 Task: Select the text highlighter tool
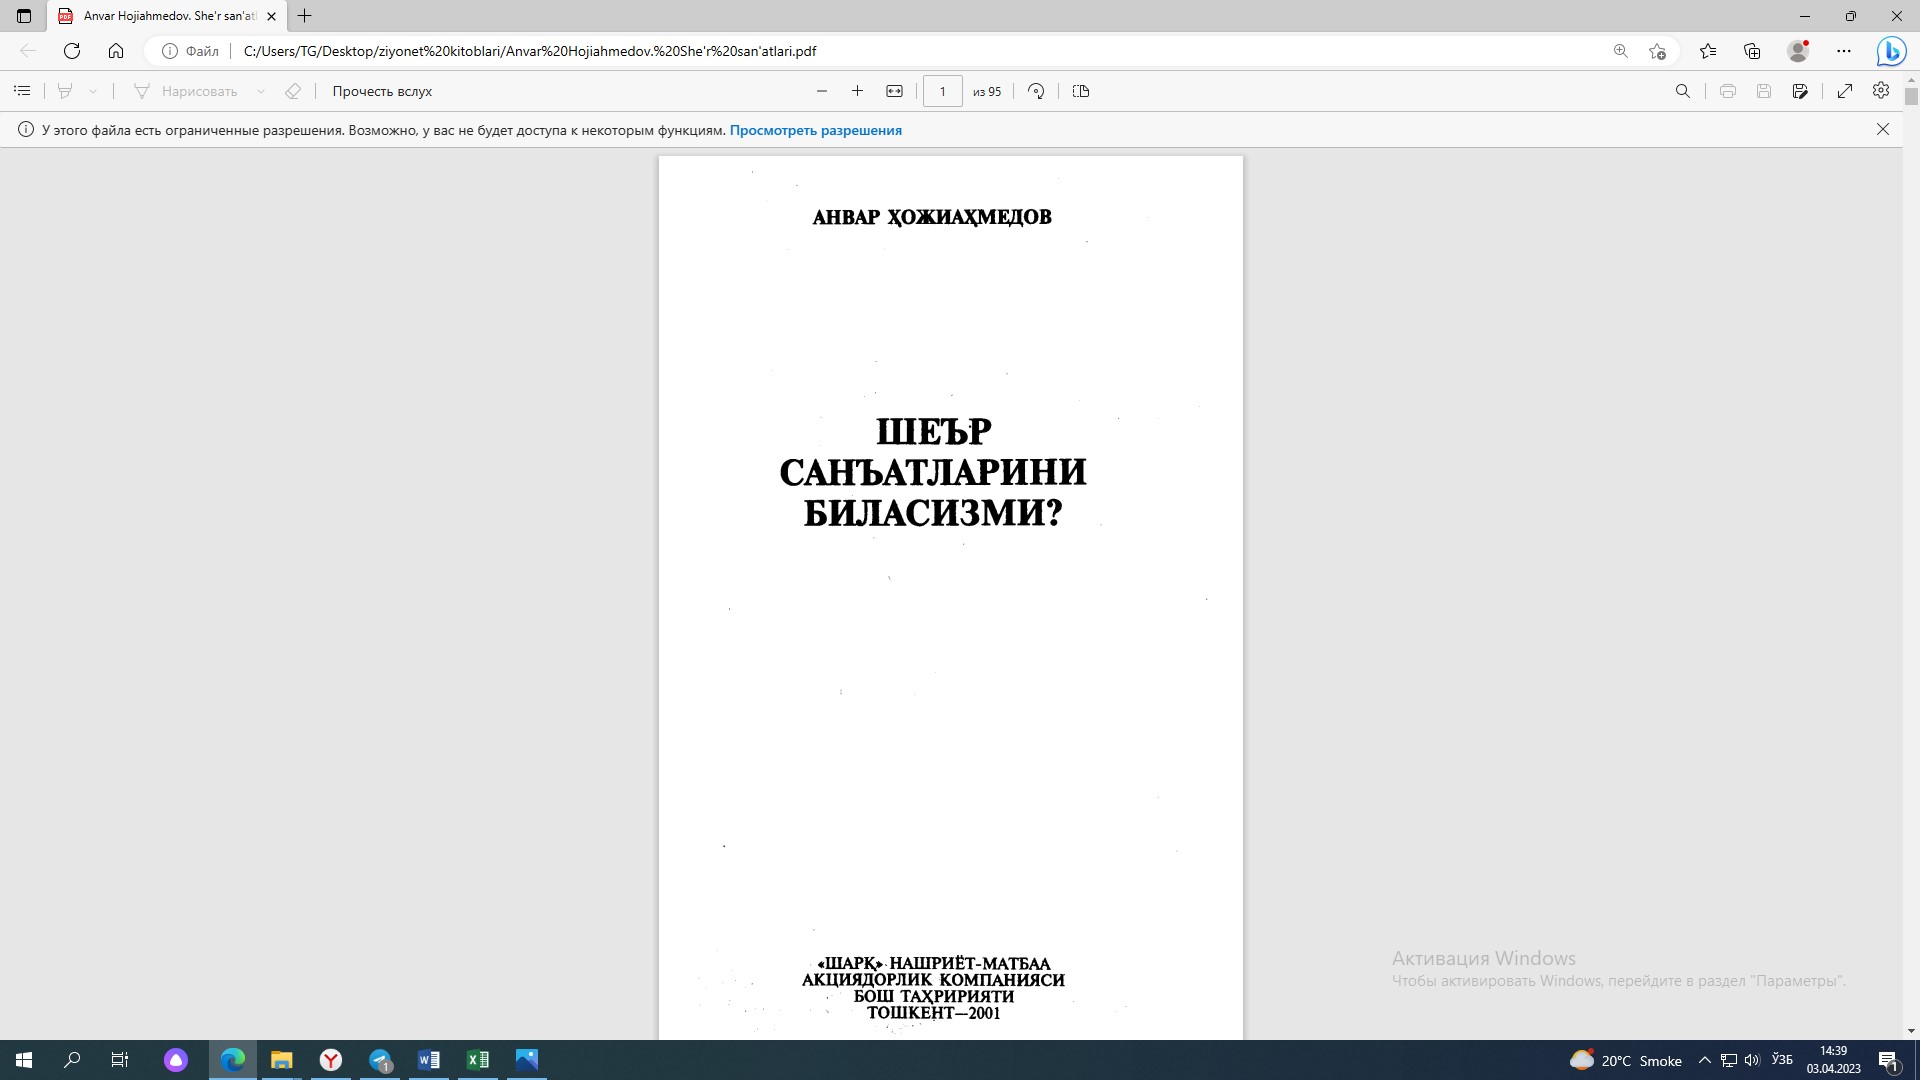pos(64,91)
